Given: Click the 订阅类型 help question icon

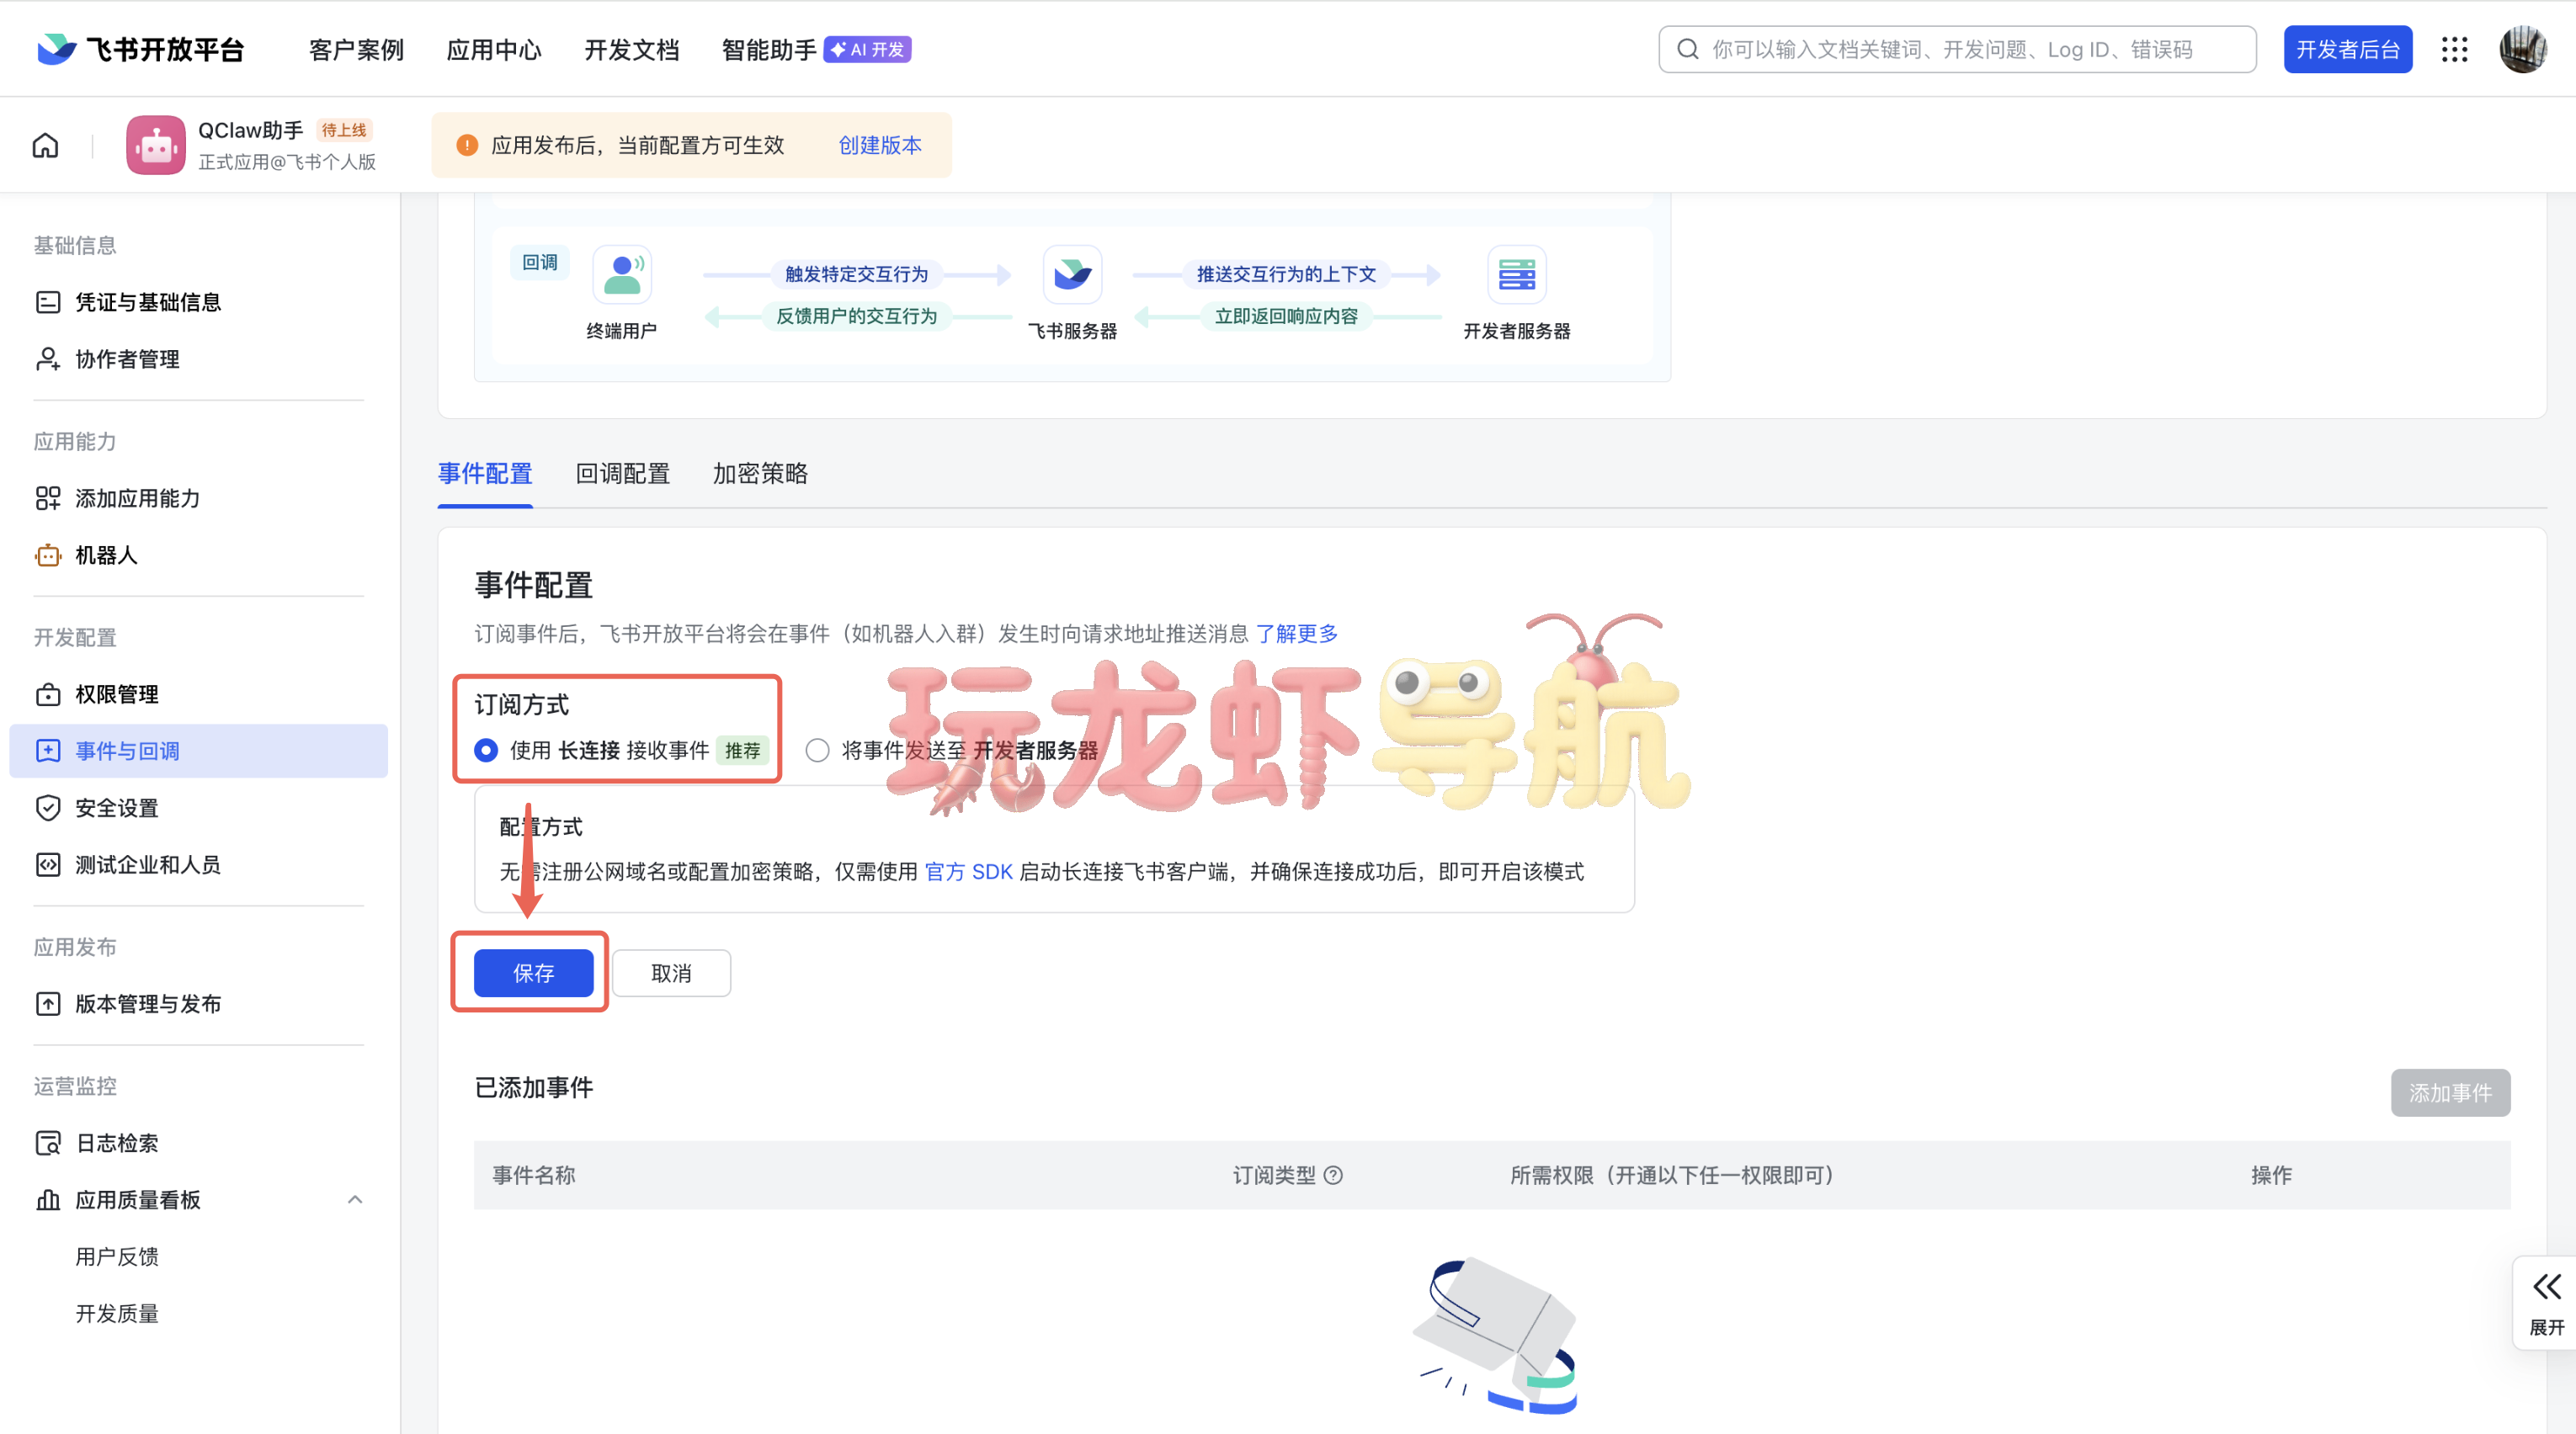Looking at the screenshot, I should coord(1333,1176).
